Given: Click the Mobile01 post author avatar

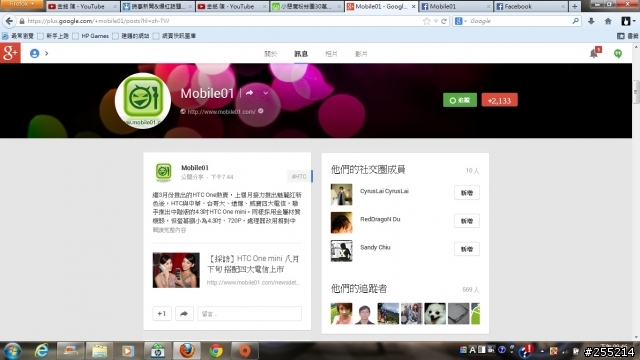Looking at the screenshot, I should (x=163, y=172).
